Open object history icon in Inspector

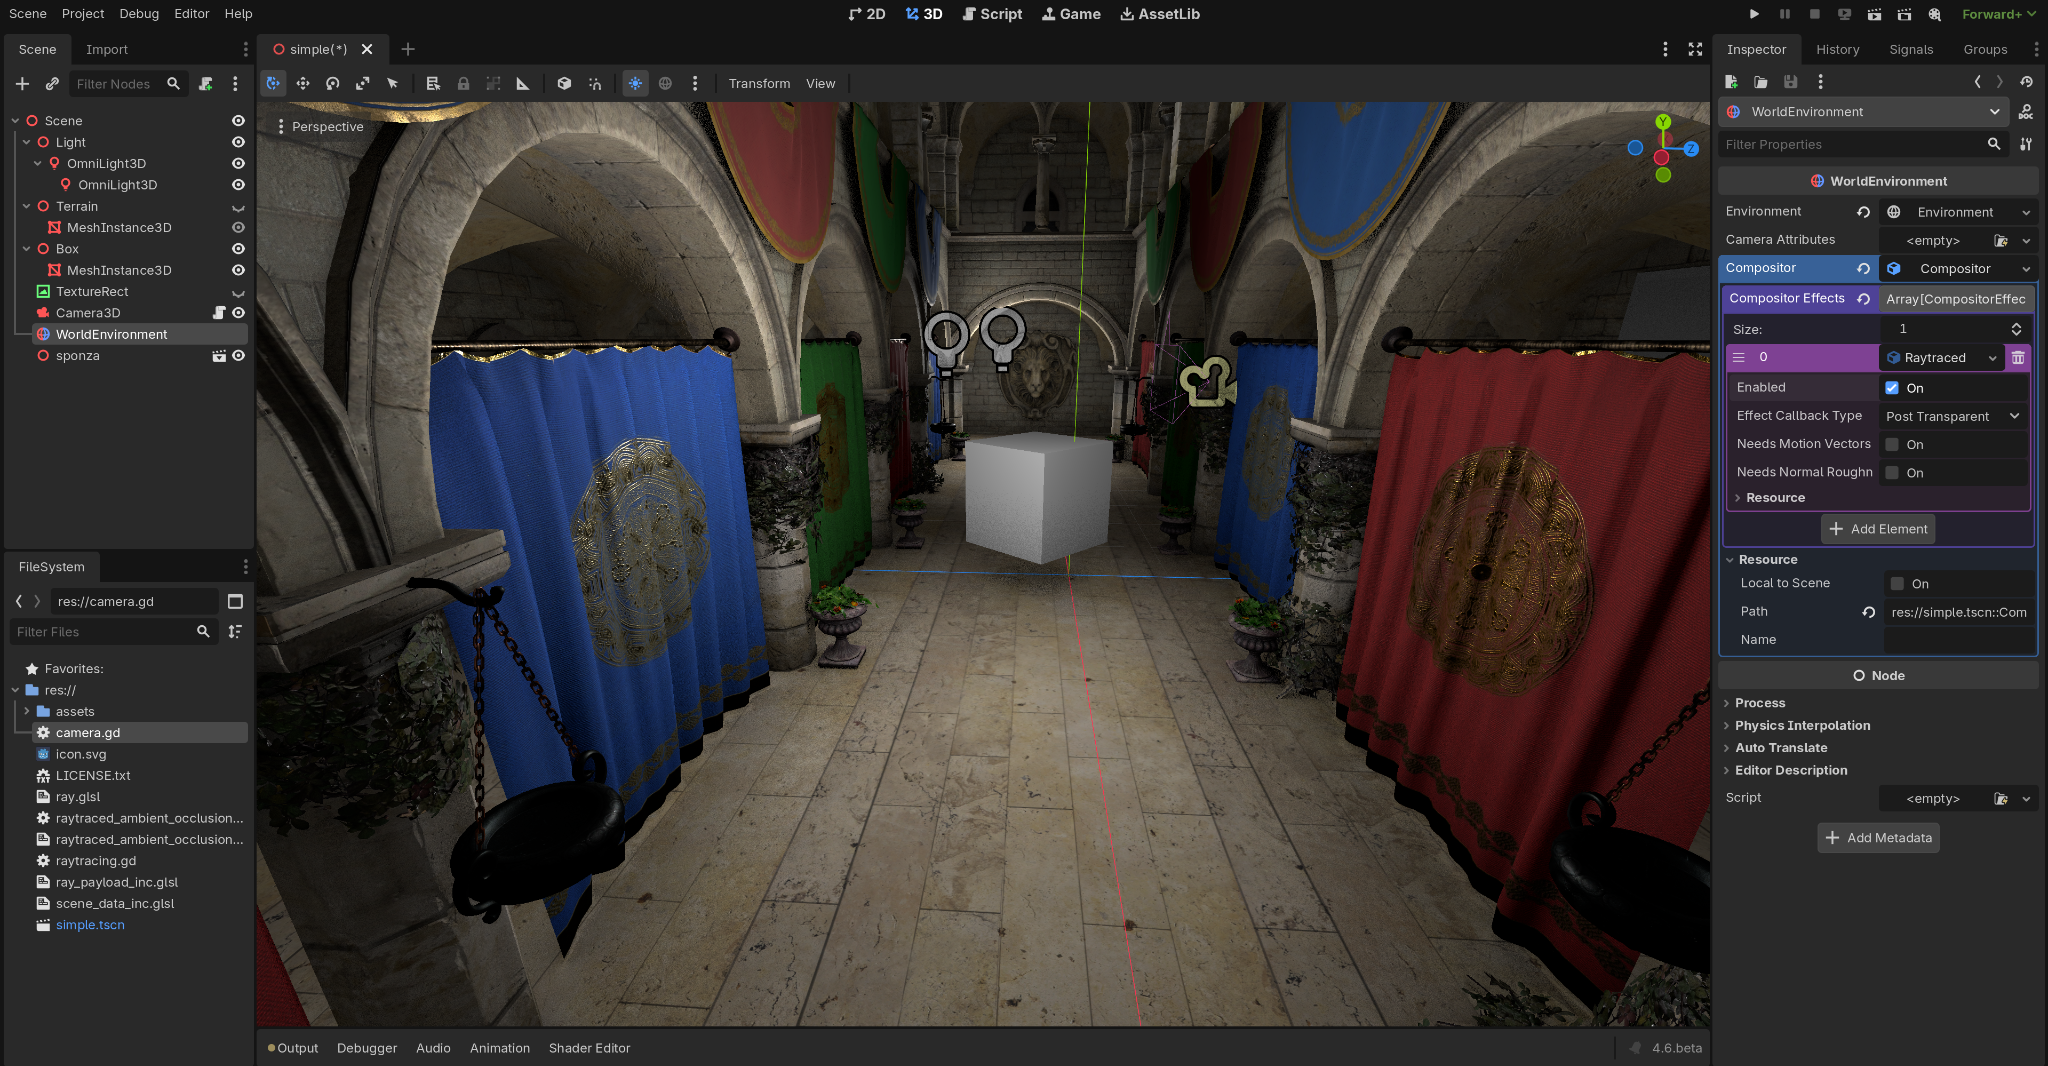[2026, 82]
